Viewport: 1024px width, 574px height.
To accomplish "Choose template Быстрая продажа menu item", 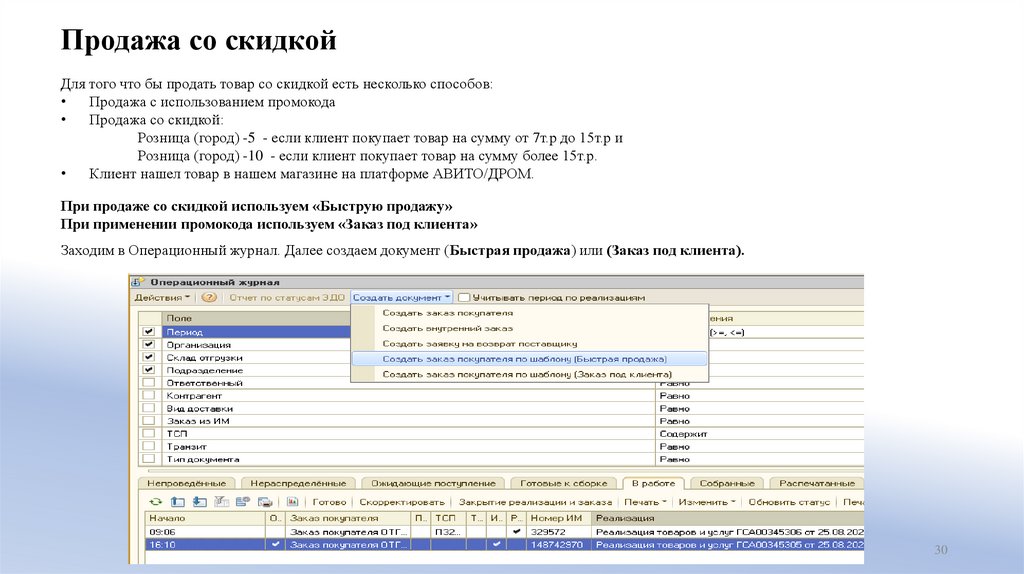I will pos(530,359).
